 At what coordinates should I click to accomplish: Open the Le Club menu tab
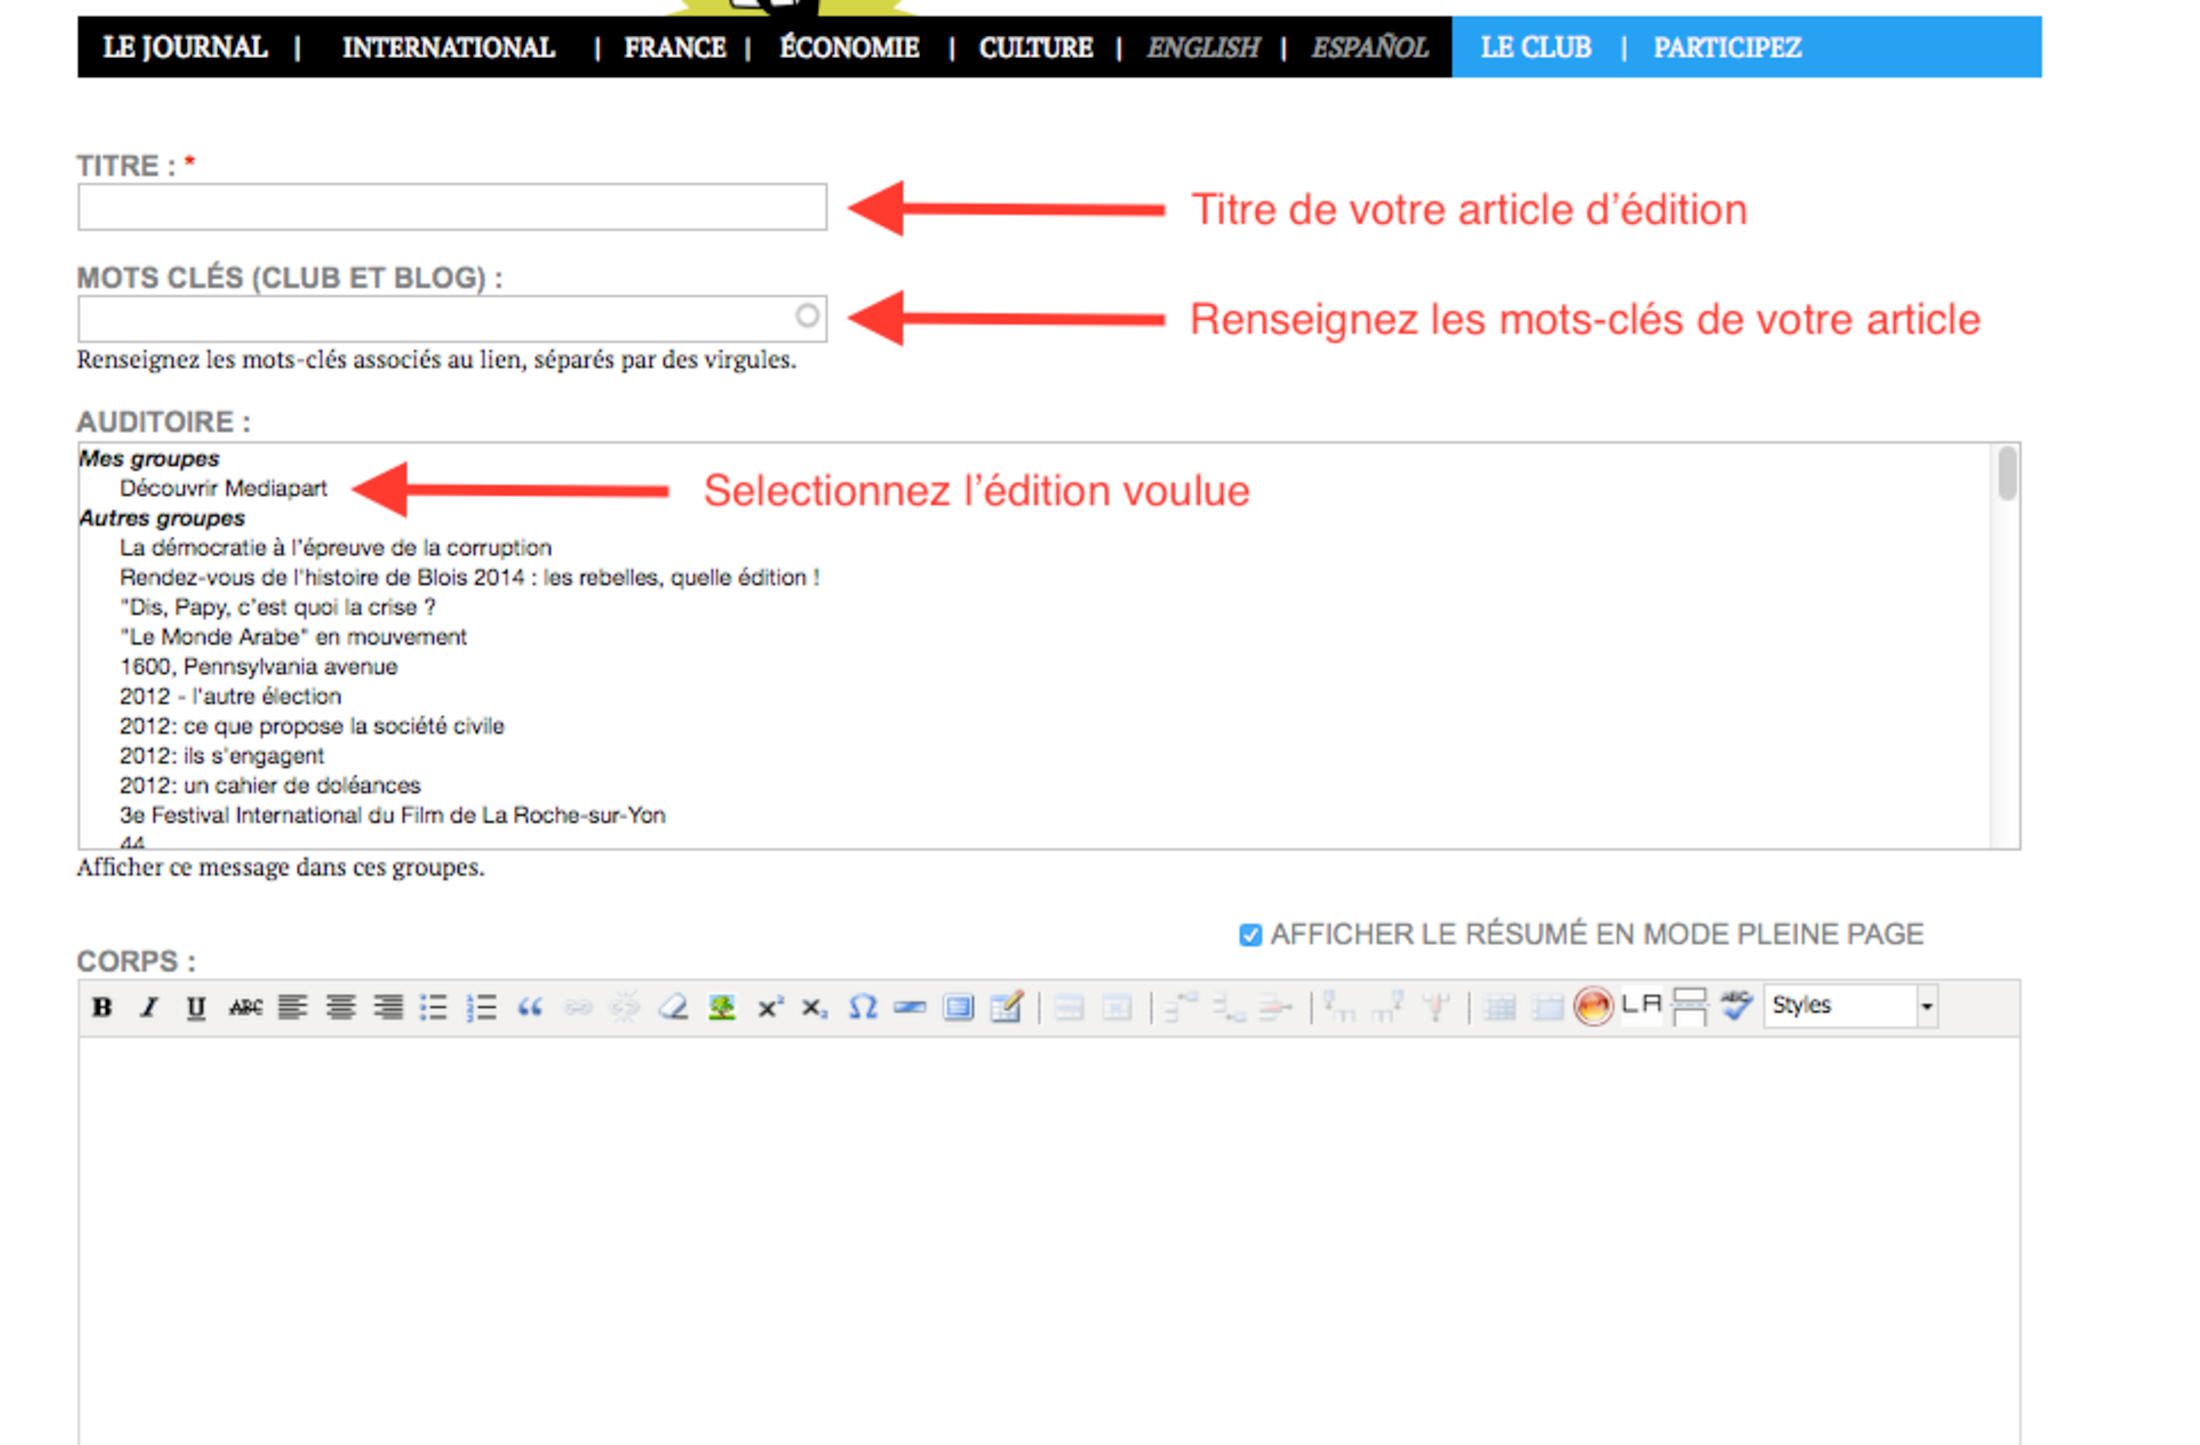[1535, 48]
